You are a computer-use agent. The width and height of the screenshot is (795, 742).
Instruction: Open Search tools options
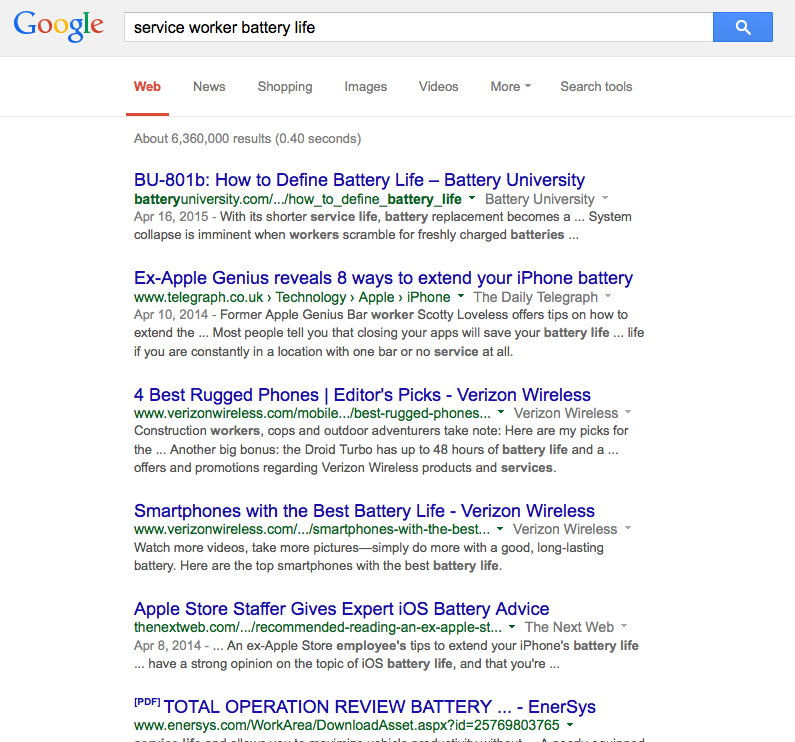point(596,87)
